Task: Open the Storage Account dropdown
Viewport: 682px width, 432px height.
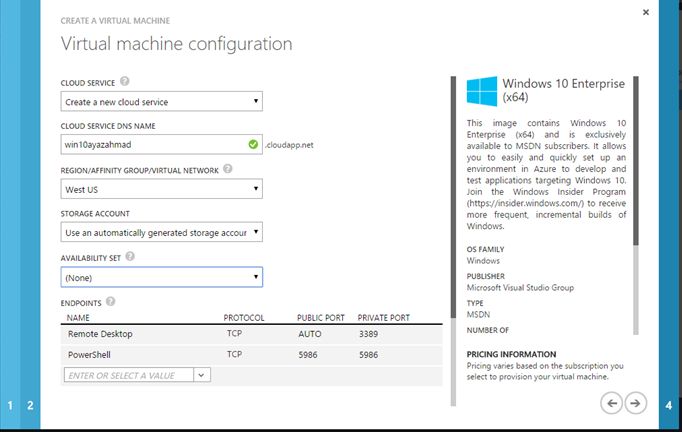Action: (161, 232)
